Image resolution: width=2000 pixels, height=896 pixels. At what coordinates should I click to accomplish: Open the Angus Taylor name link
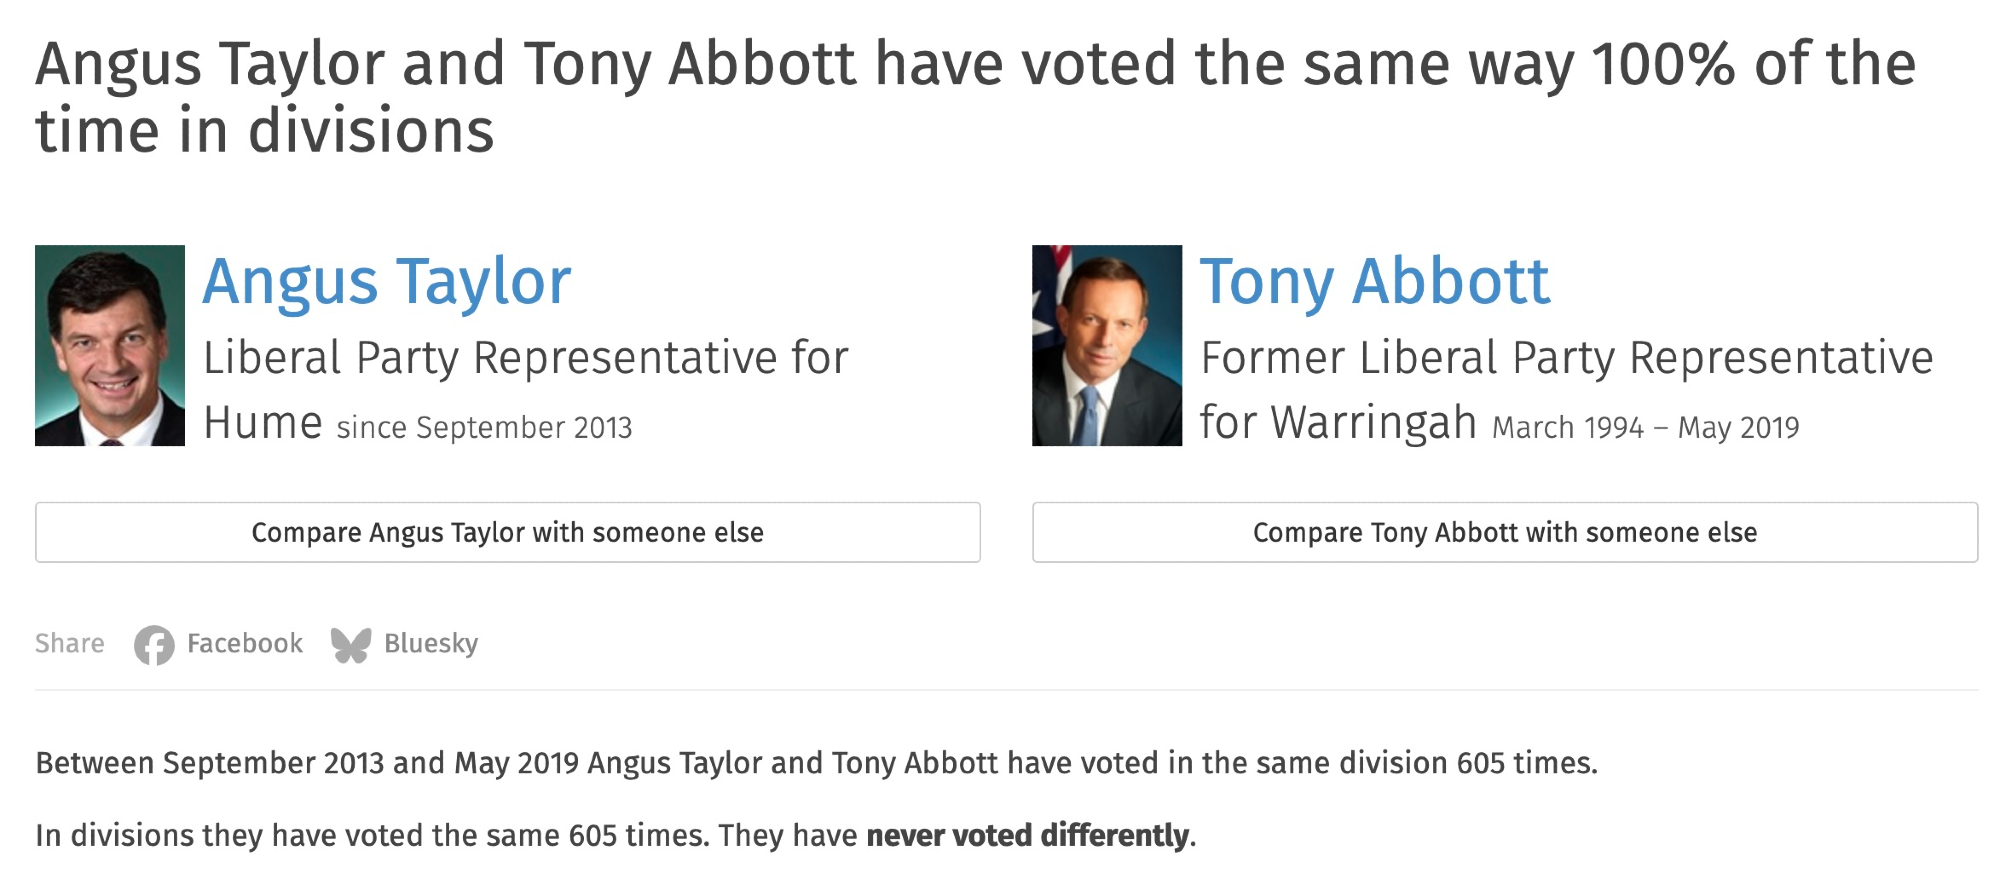[387, 282]
